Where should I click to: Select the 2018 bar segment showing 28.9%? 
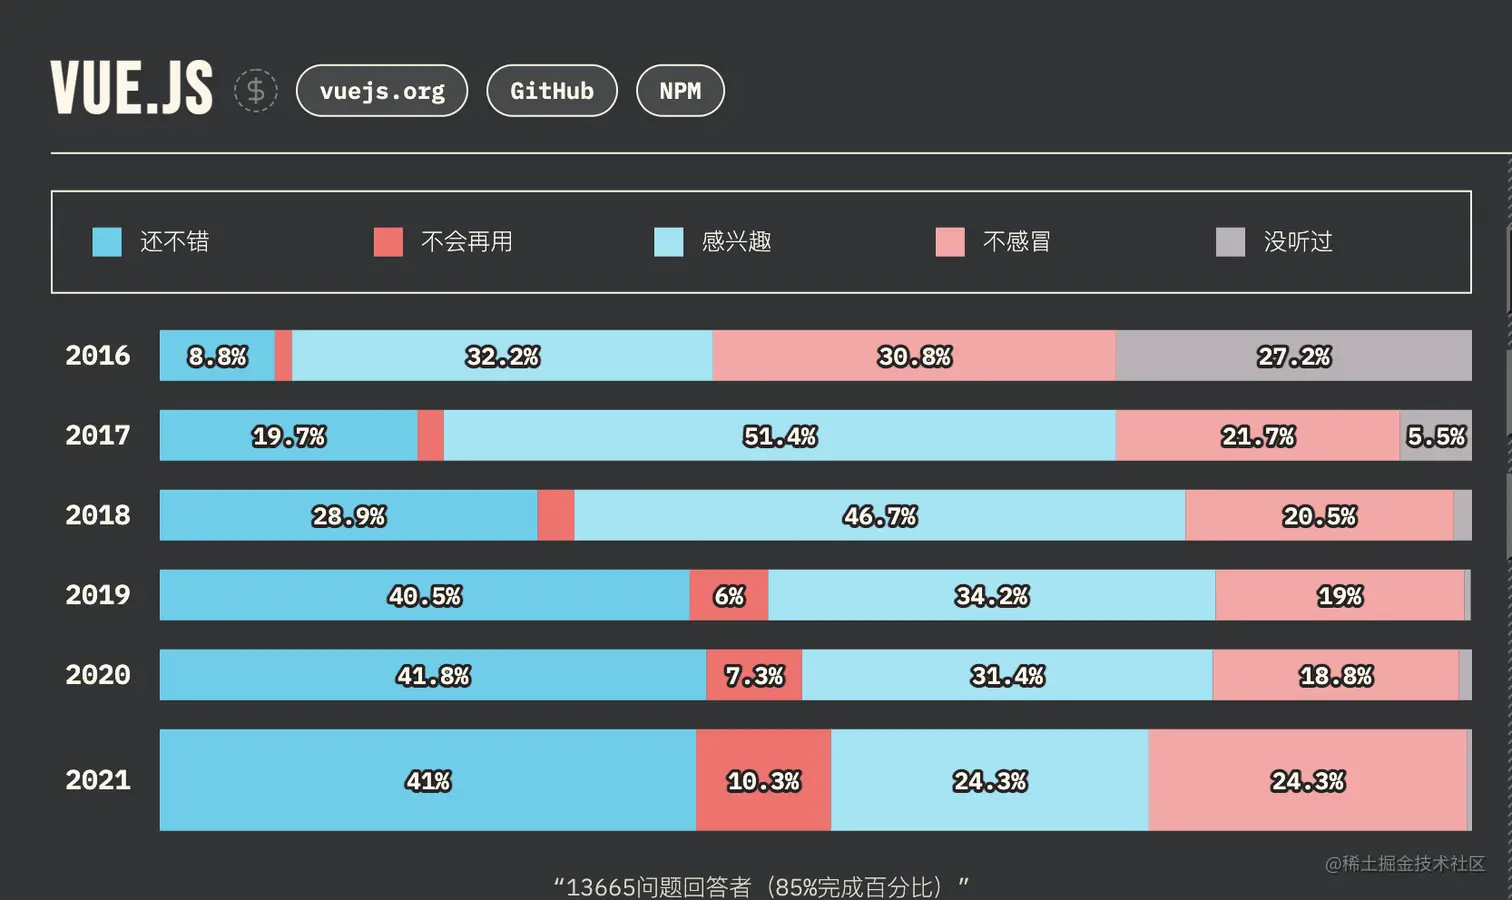point(348,515)
